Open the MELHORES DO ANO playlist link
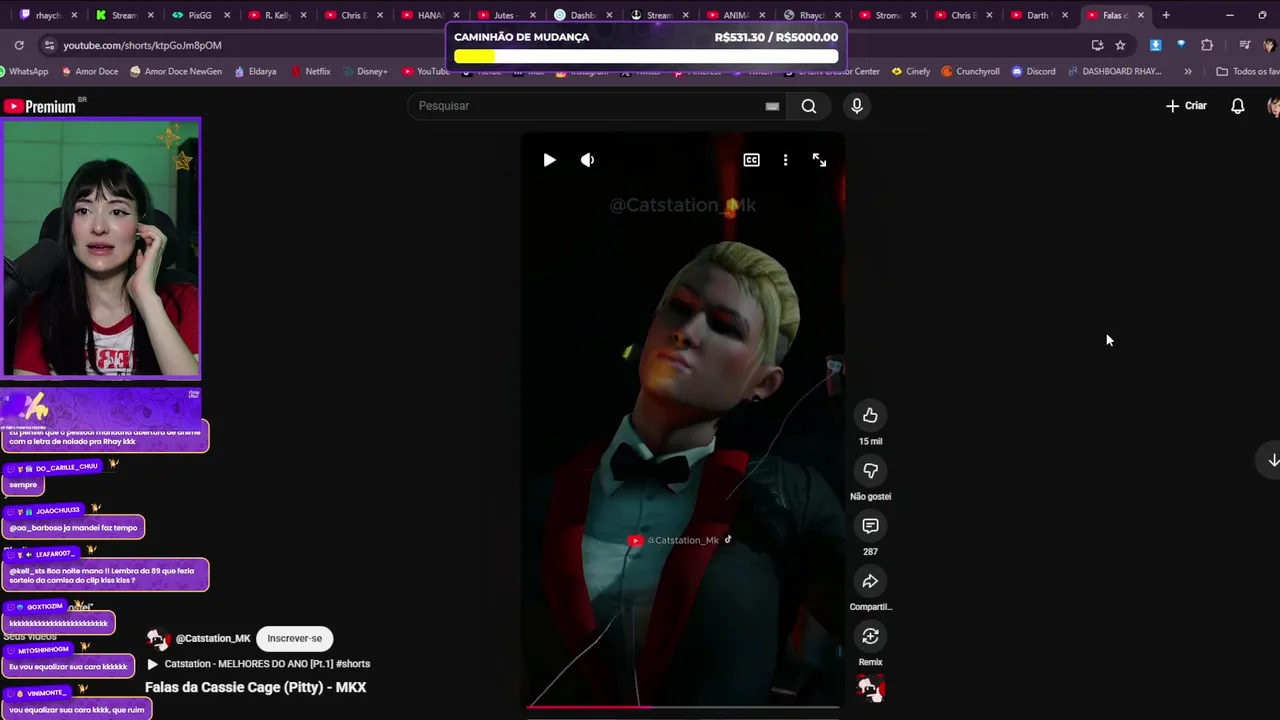This screenshot has height=720, width=1280. tap(267, 664)
